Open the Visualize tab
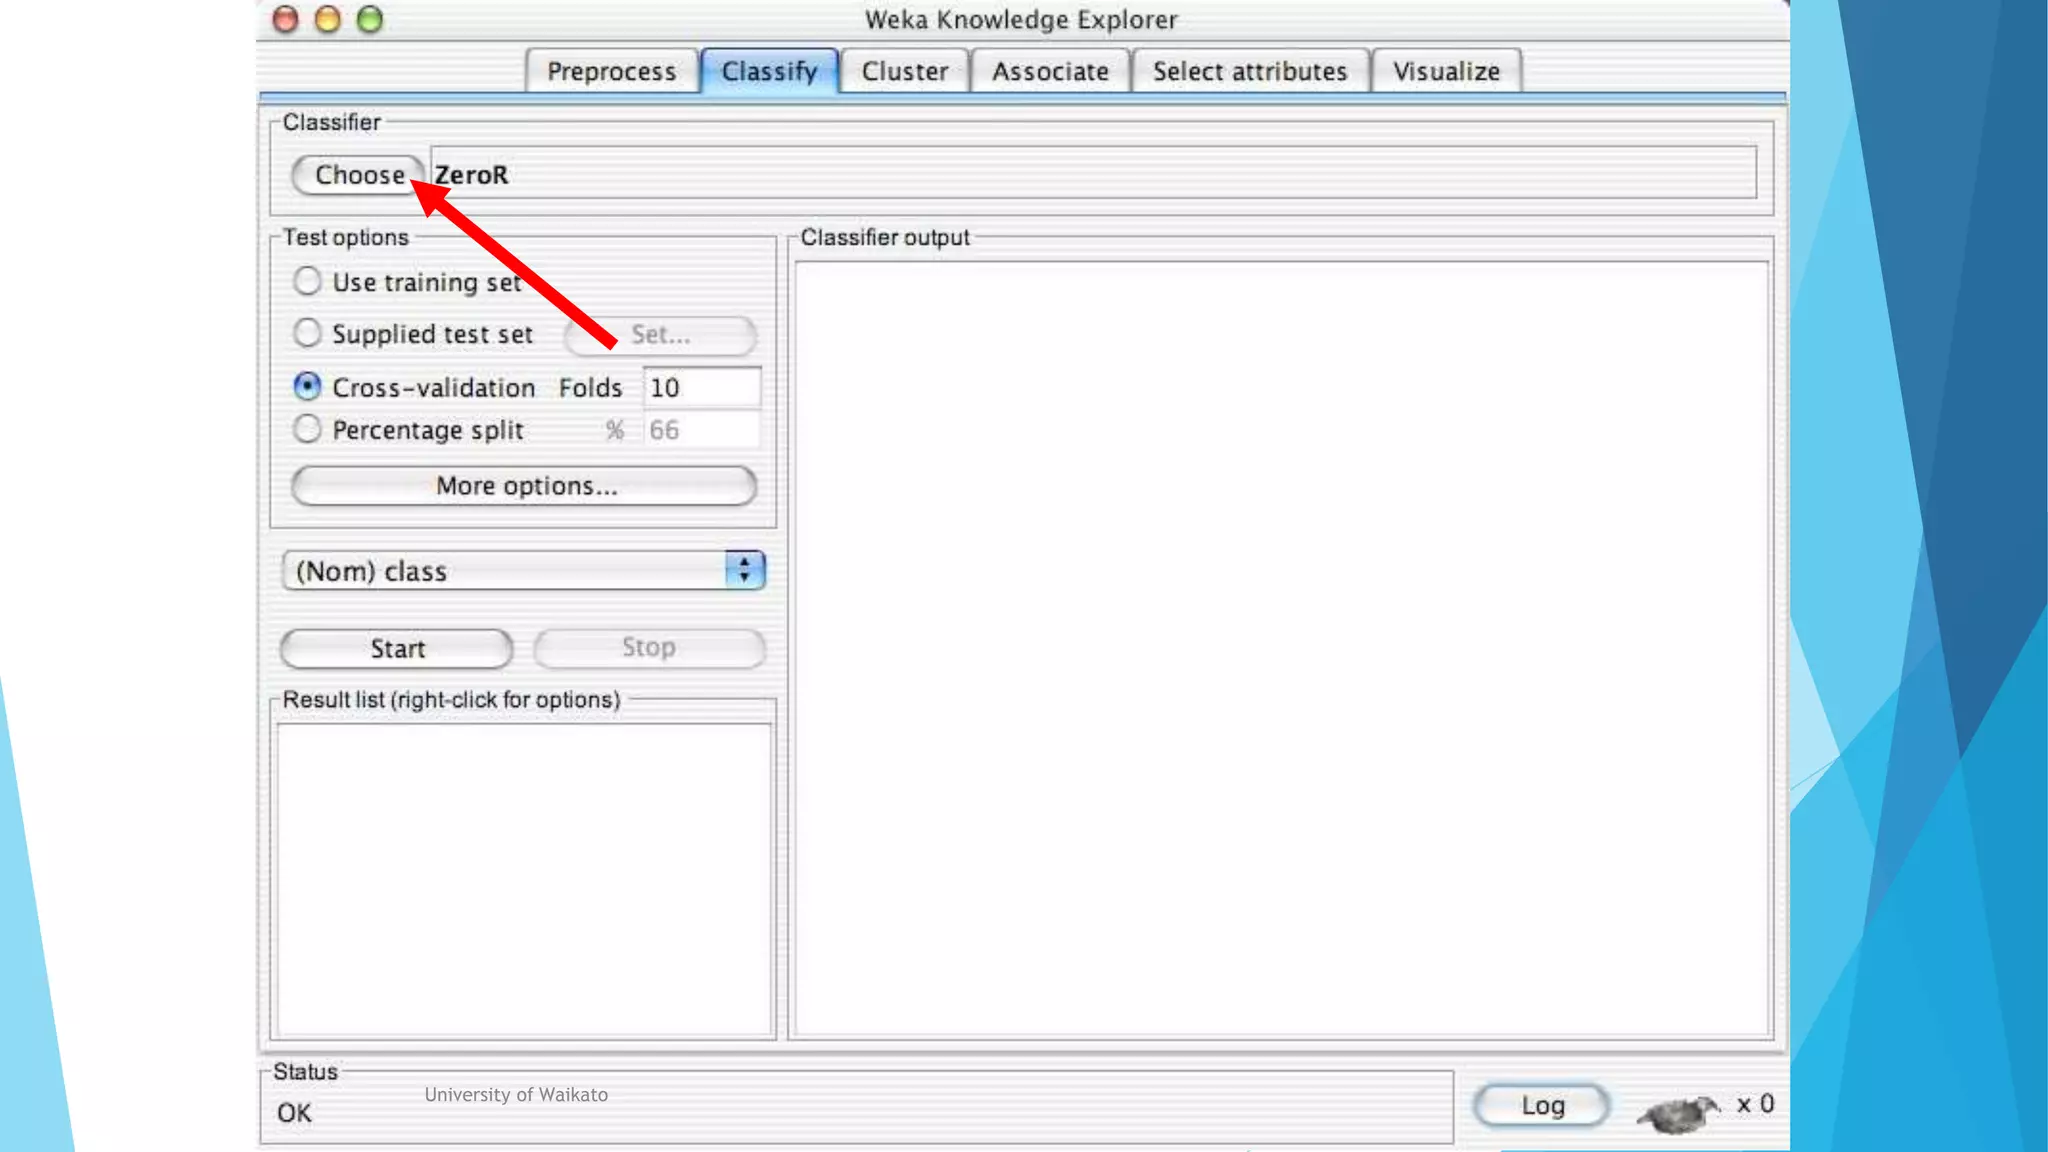 (x=1446, y=71)
